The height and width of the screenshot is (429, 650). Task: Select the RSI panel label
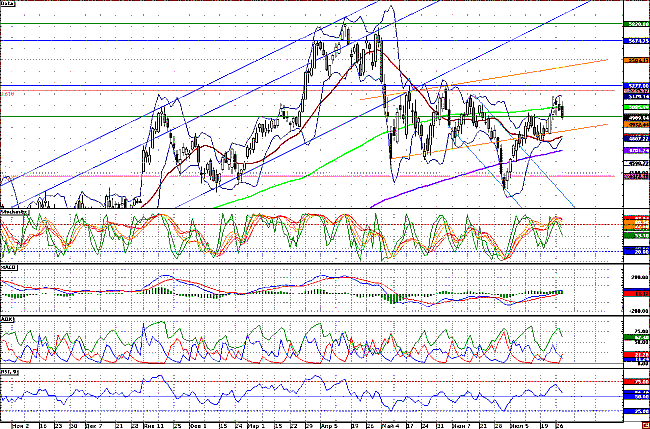click(10, 372)
